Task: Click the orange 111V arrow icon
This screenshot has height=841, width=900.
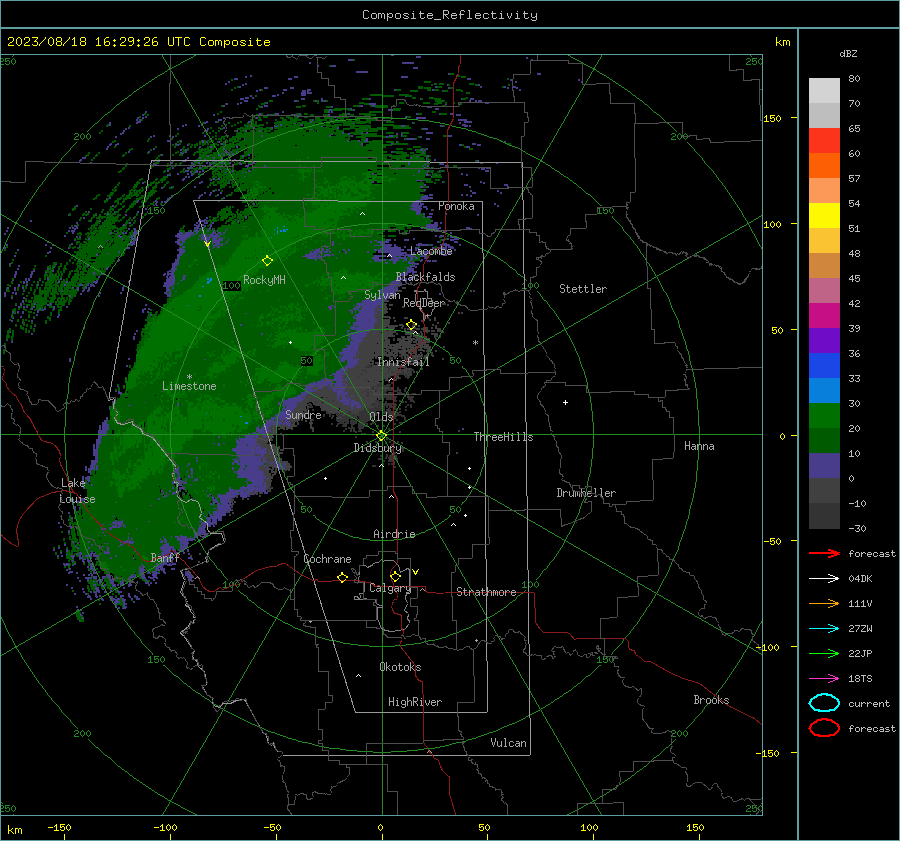Action: click(824, 603)
